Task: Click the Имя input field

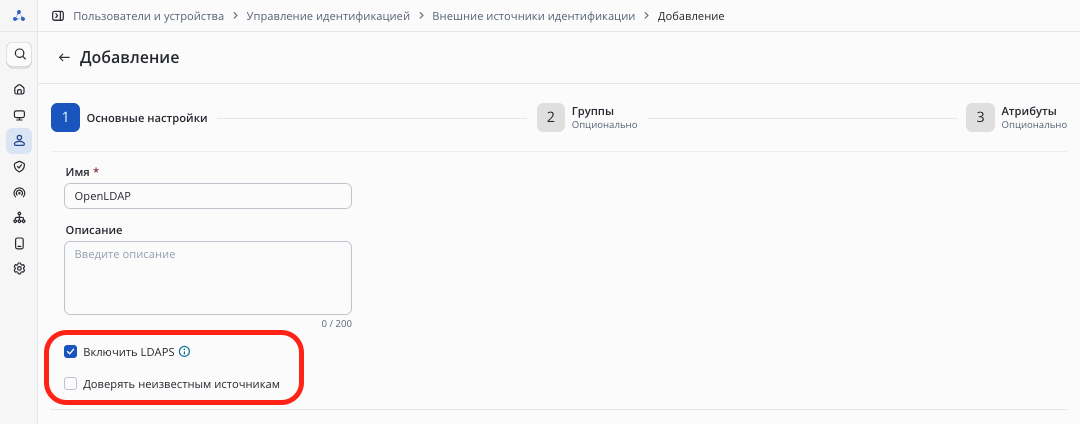Action: [x=208, y=196]
